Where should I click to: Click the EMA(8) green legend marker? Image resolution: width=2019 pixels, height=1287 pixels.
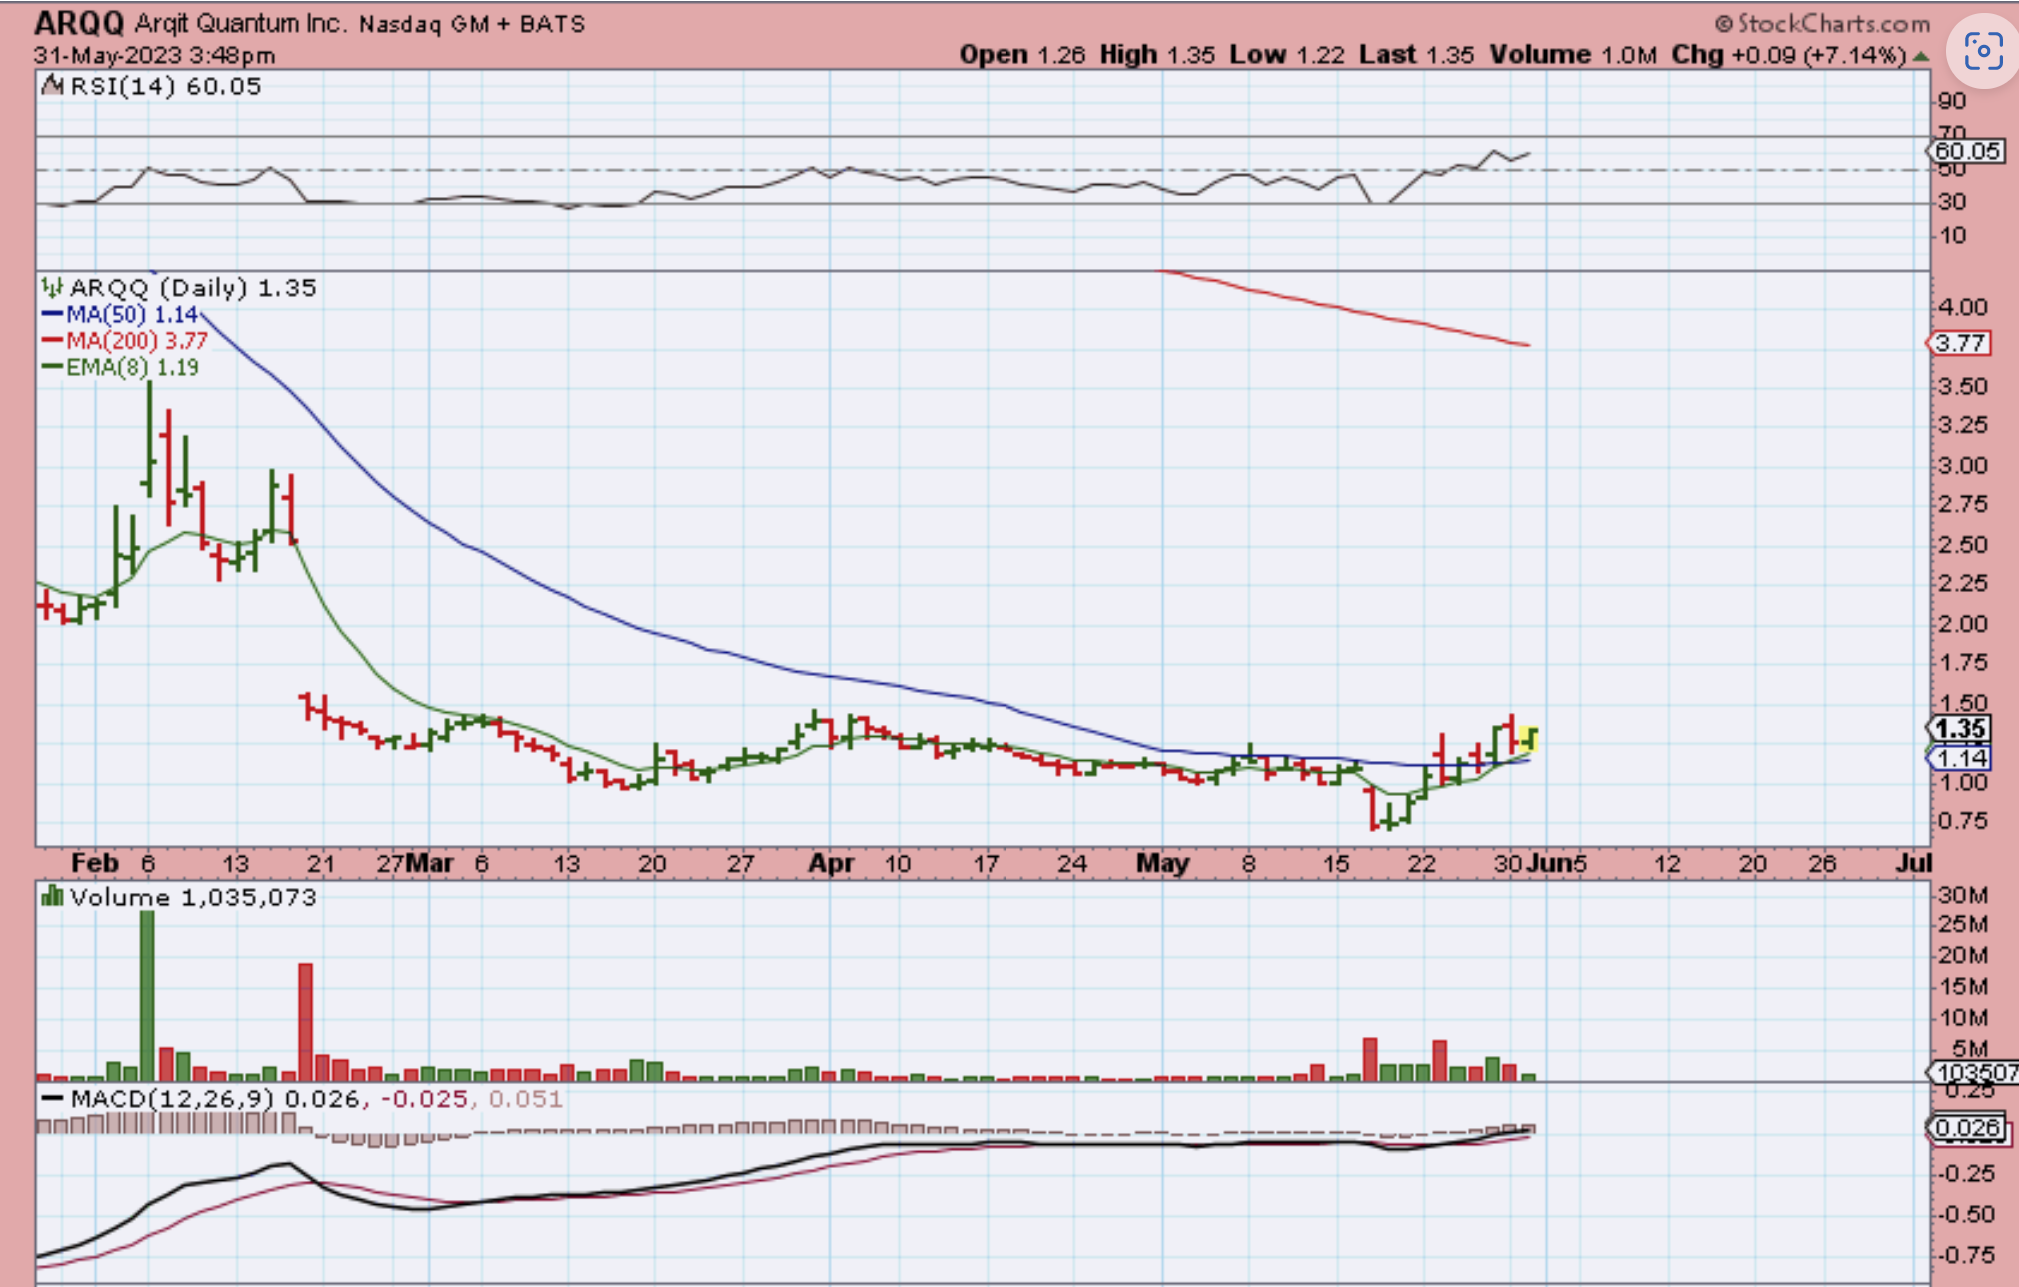click(52, 367)
